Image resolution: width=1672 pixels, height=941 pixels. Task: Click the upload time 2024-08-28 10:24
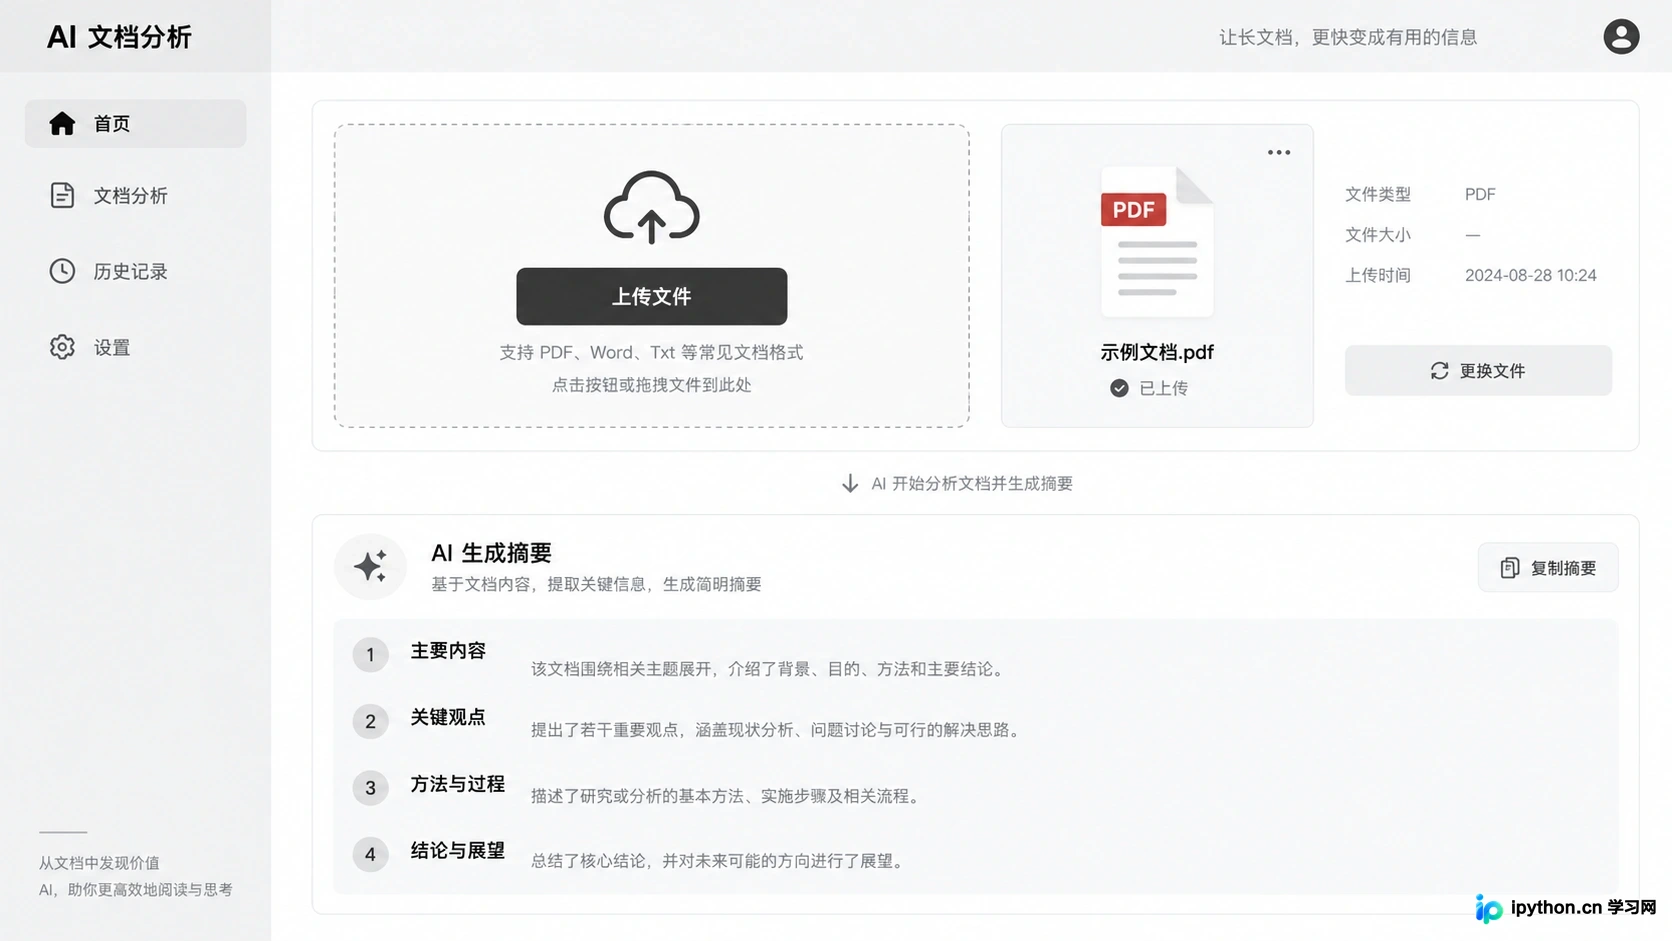[1531, 275]
